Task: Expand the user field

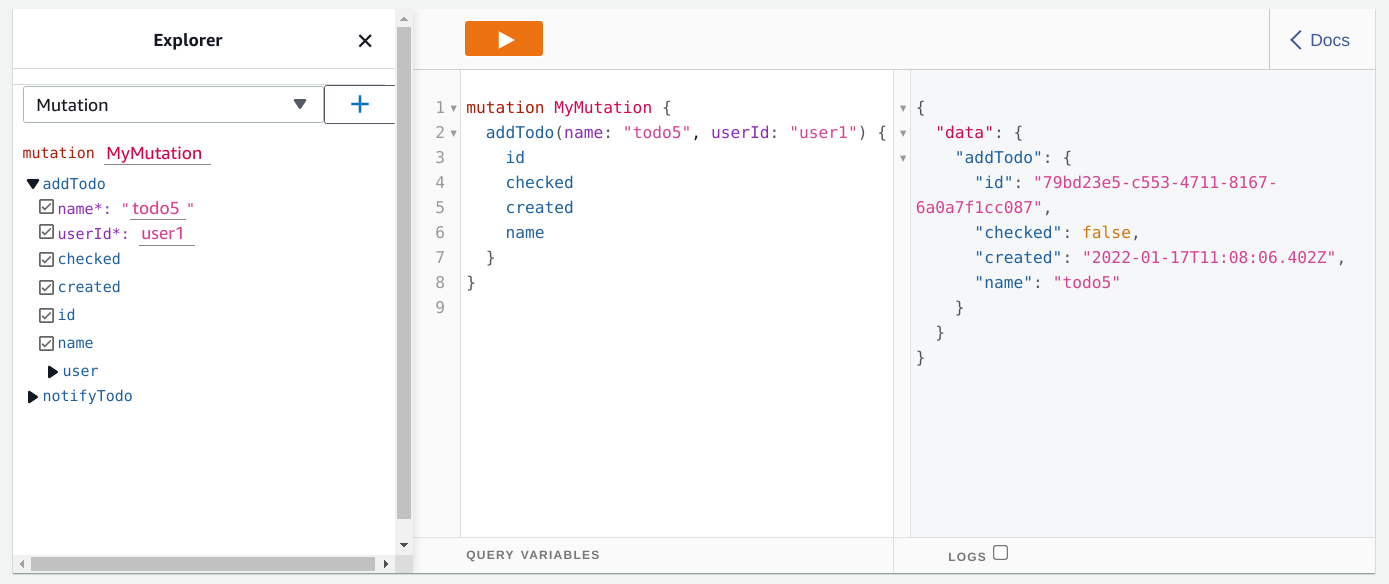Action: [53, 372]
